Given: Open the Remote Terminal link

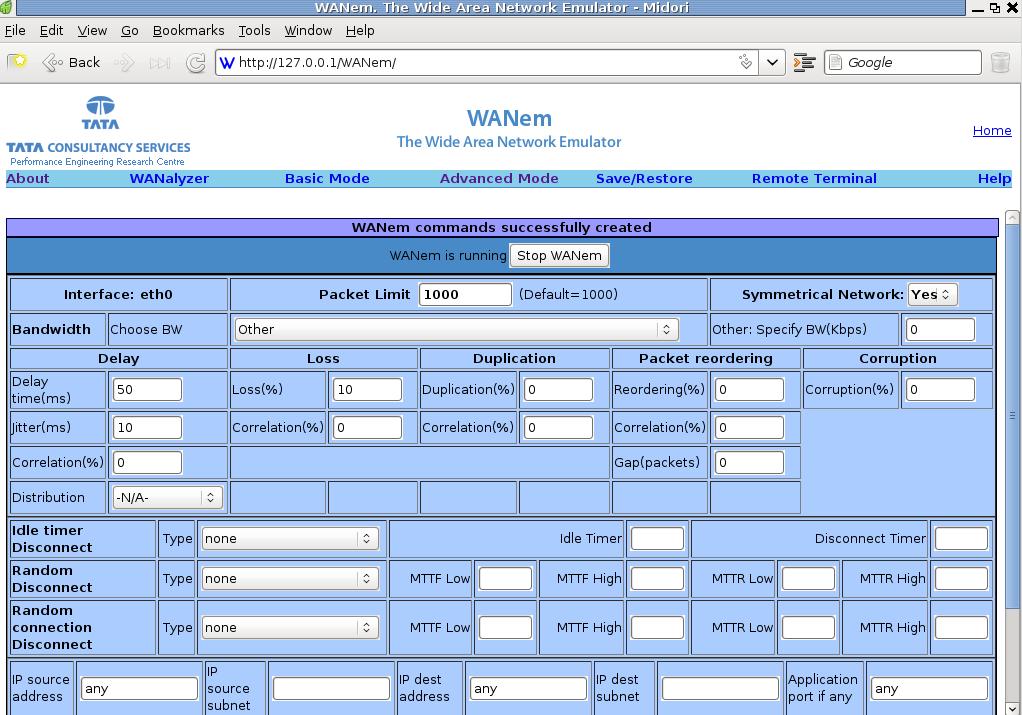Looking at the screenshot, I should point(814,179).
